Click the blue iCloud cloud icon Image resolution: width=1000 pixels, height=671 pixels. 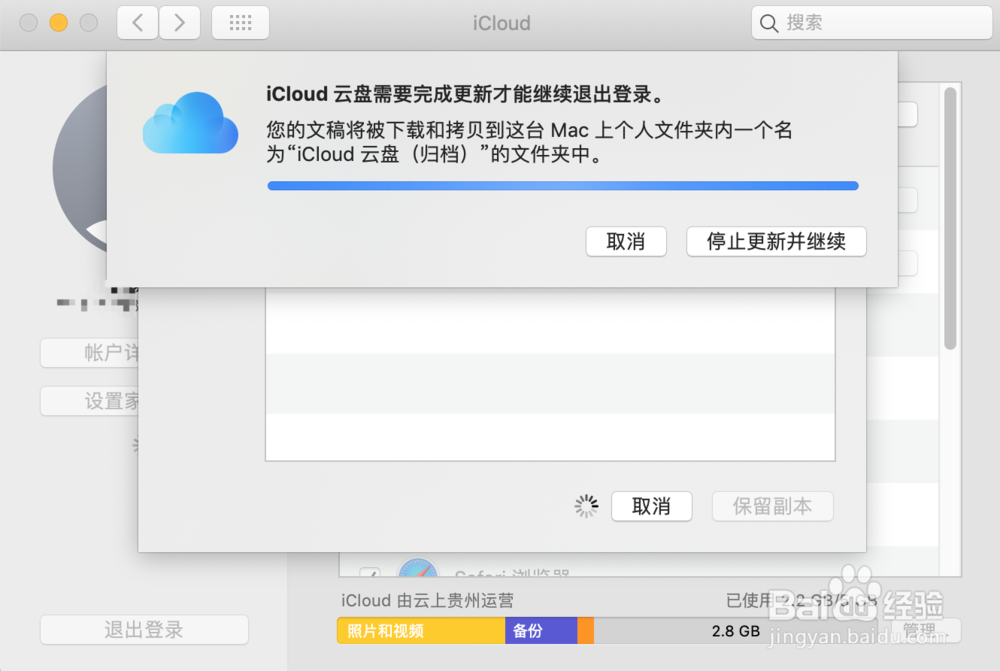point(190,123)
